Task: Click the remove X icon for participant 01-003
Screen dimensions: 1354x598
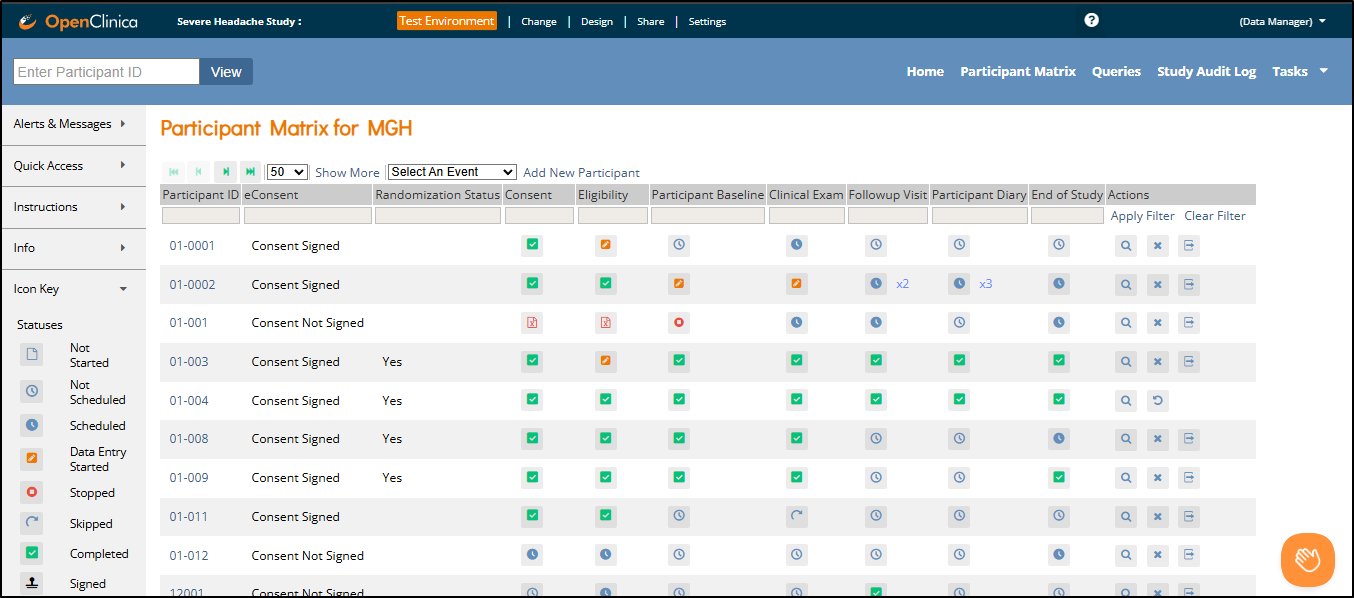Action: (x=1157, y=361)
